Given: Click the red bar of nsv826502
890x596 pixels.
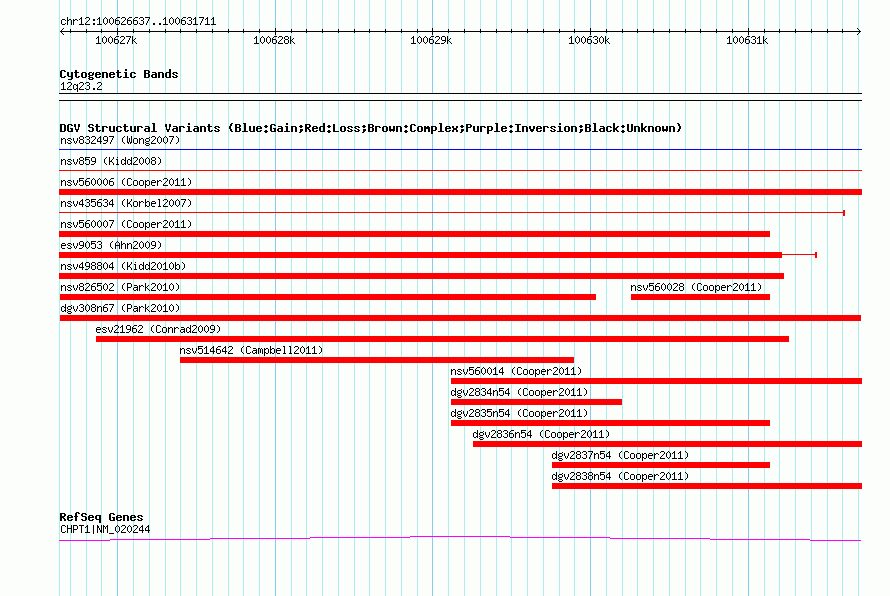Looking at the screenshot, I should [x=328, y=297].
